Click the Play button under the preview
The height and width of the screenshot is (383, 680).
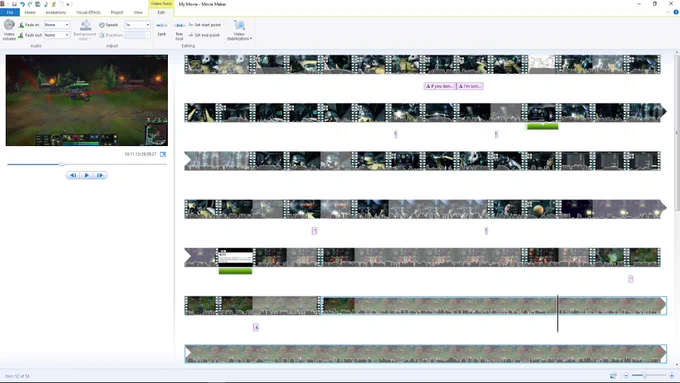point(87,175)
